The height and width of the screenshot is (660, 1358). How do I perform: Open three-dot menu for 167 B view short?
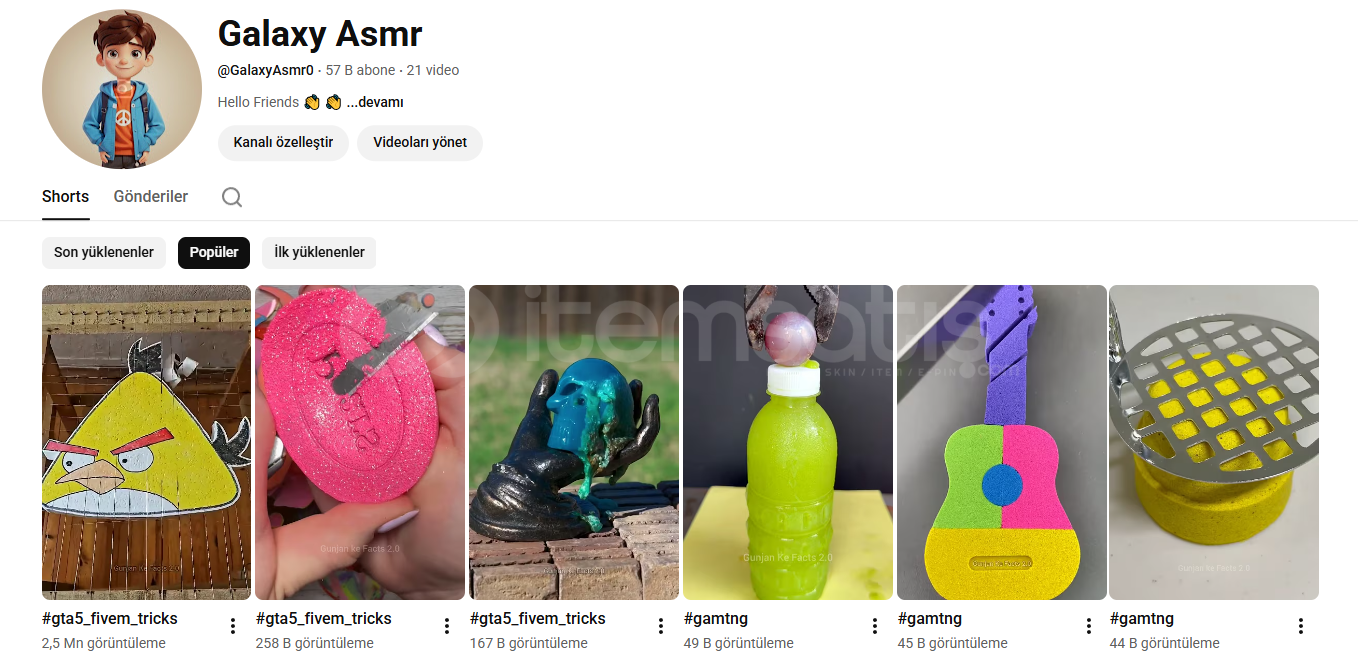tap(661, 626)
